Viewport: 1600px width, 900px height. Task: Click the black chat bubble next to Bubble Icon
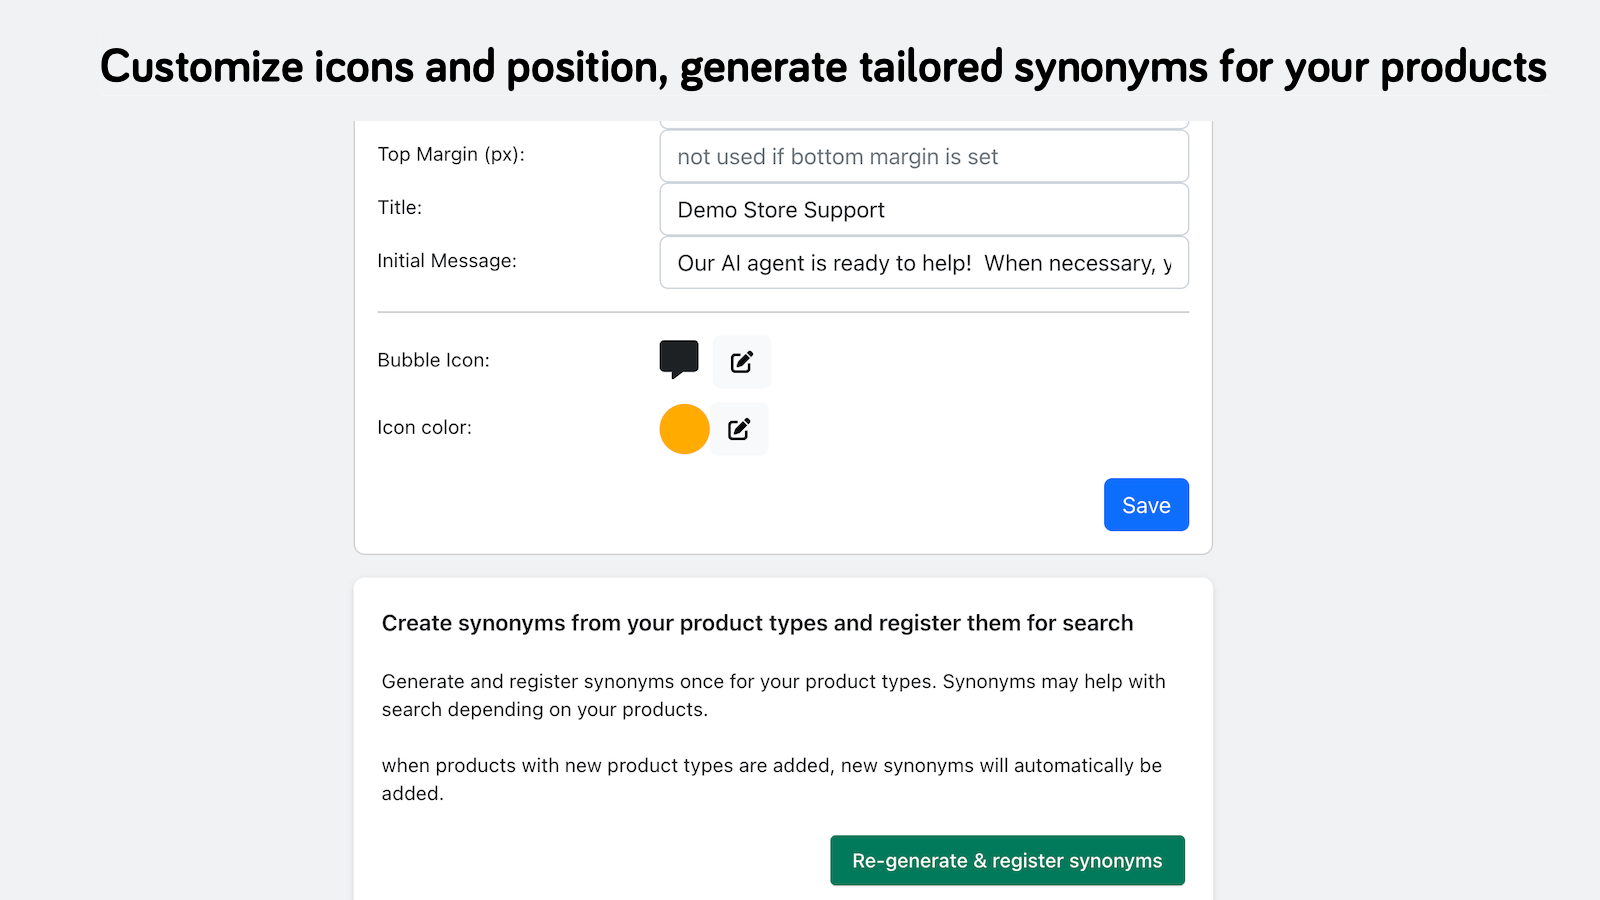click(679, 360)
